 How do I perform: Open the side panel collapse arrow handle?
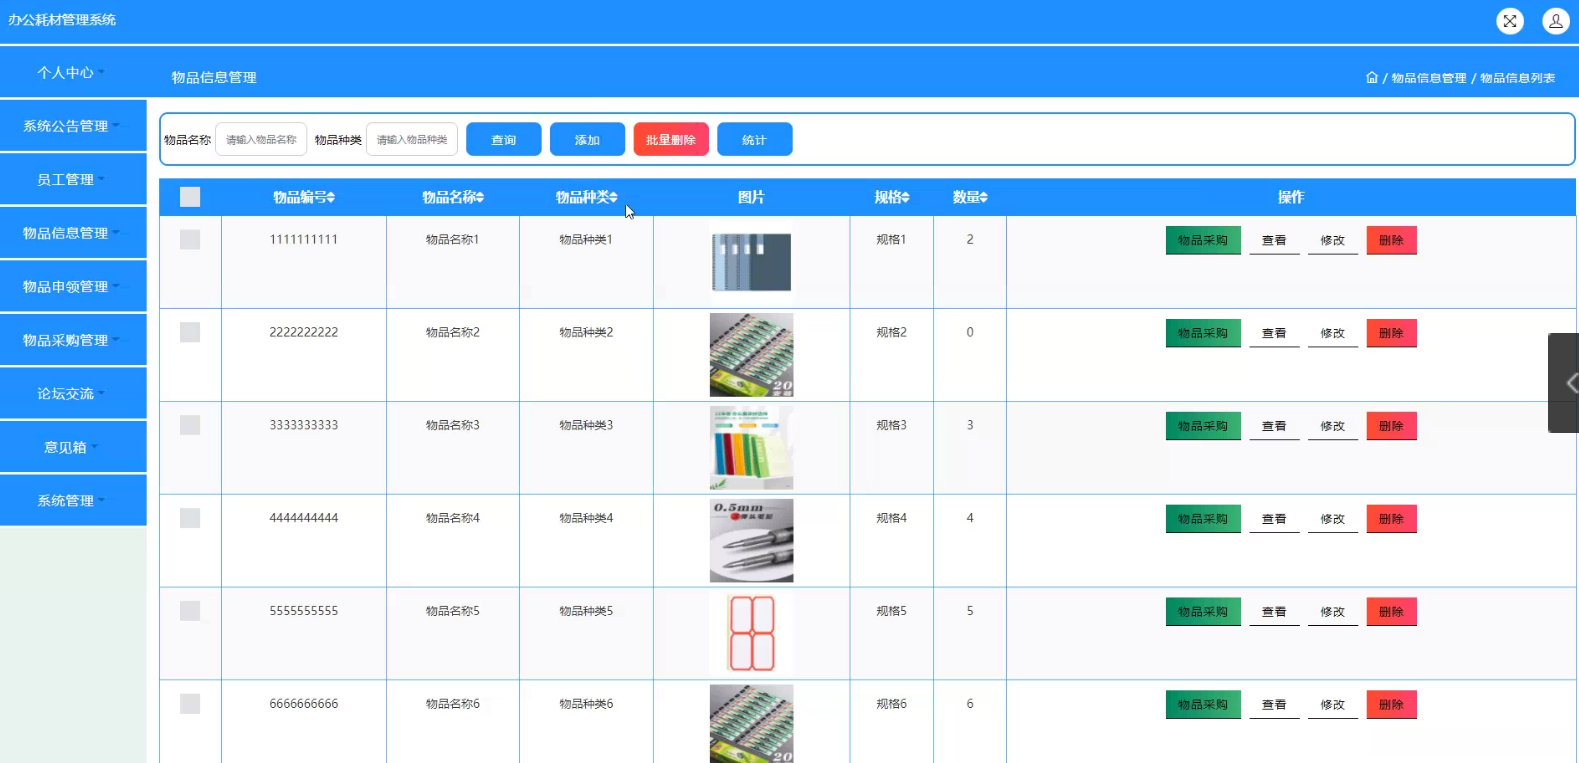[x=1568, y=383]
